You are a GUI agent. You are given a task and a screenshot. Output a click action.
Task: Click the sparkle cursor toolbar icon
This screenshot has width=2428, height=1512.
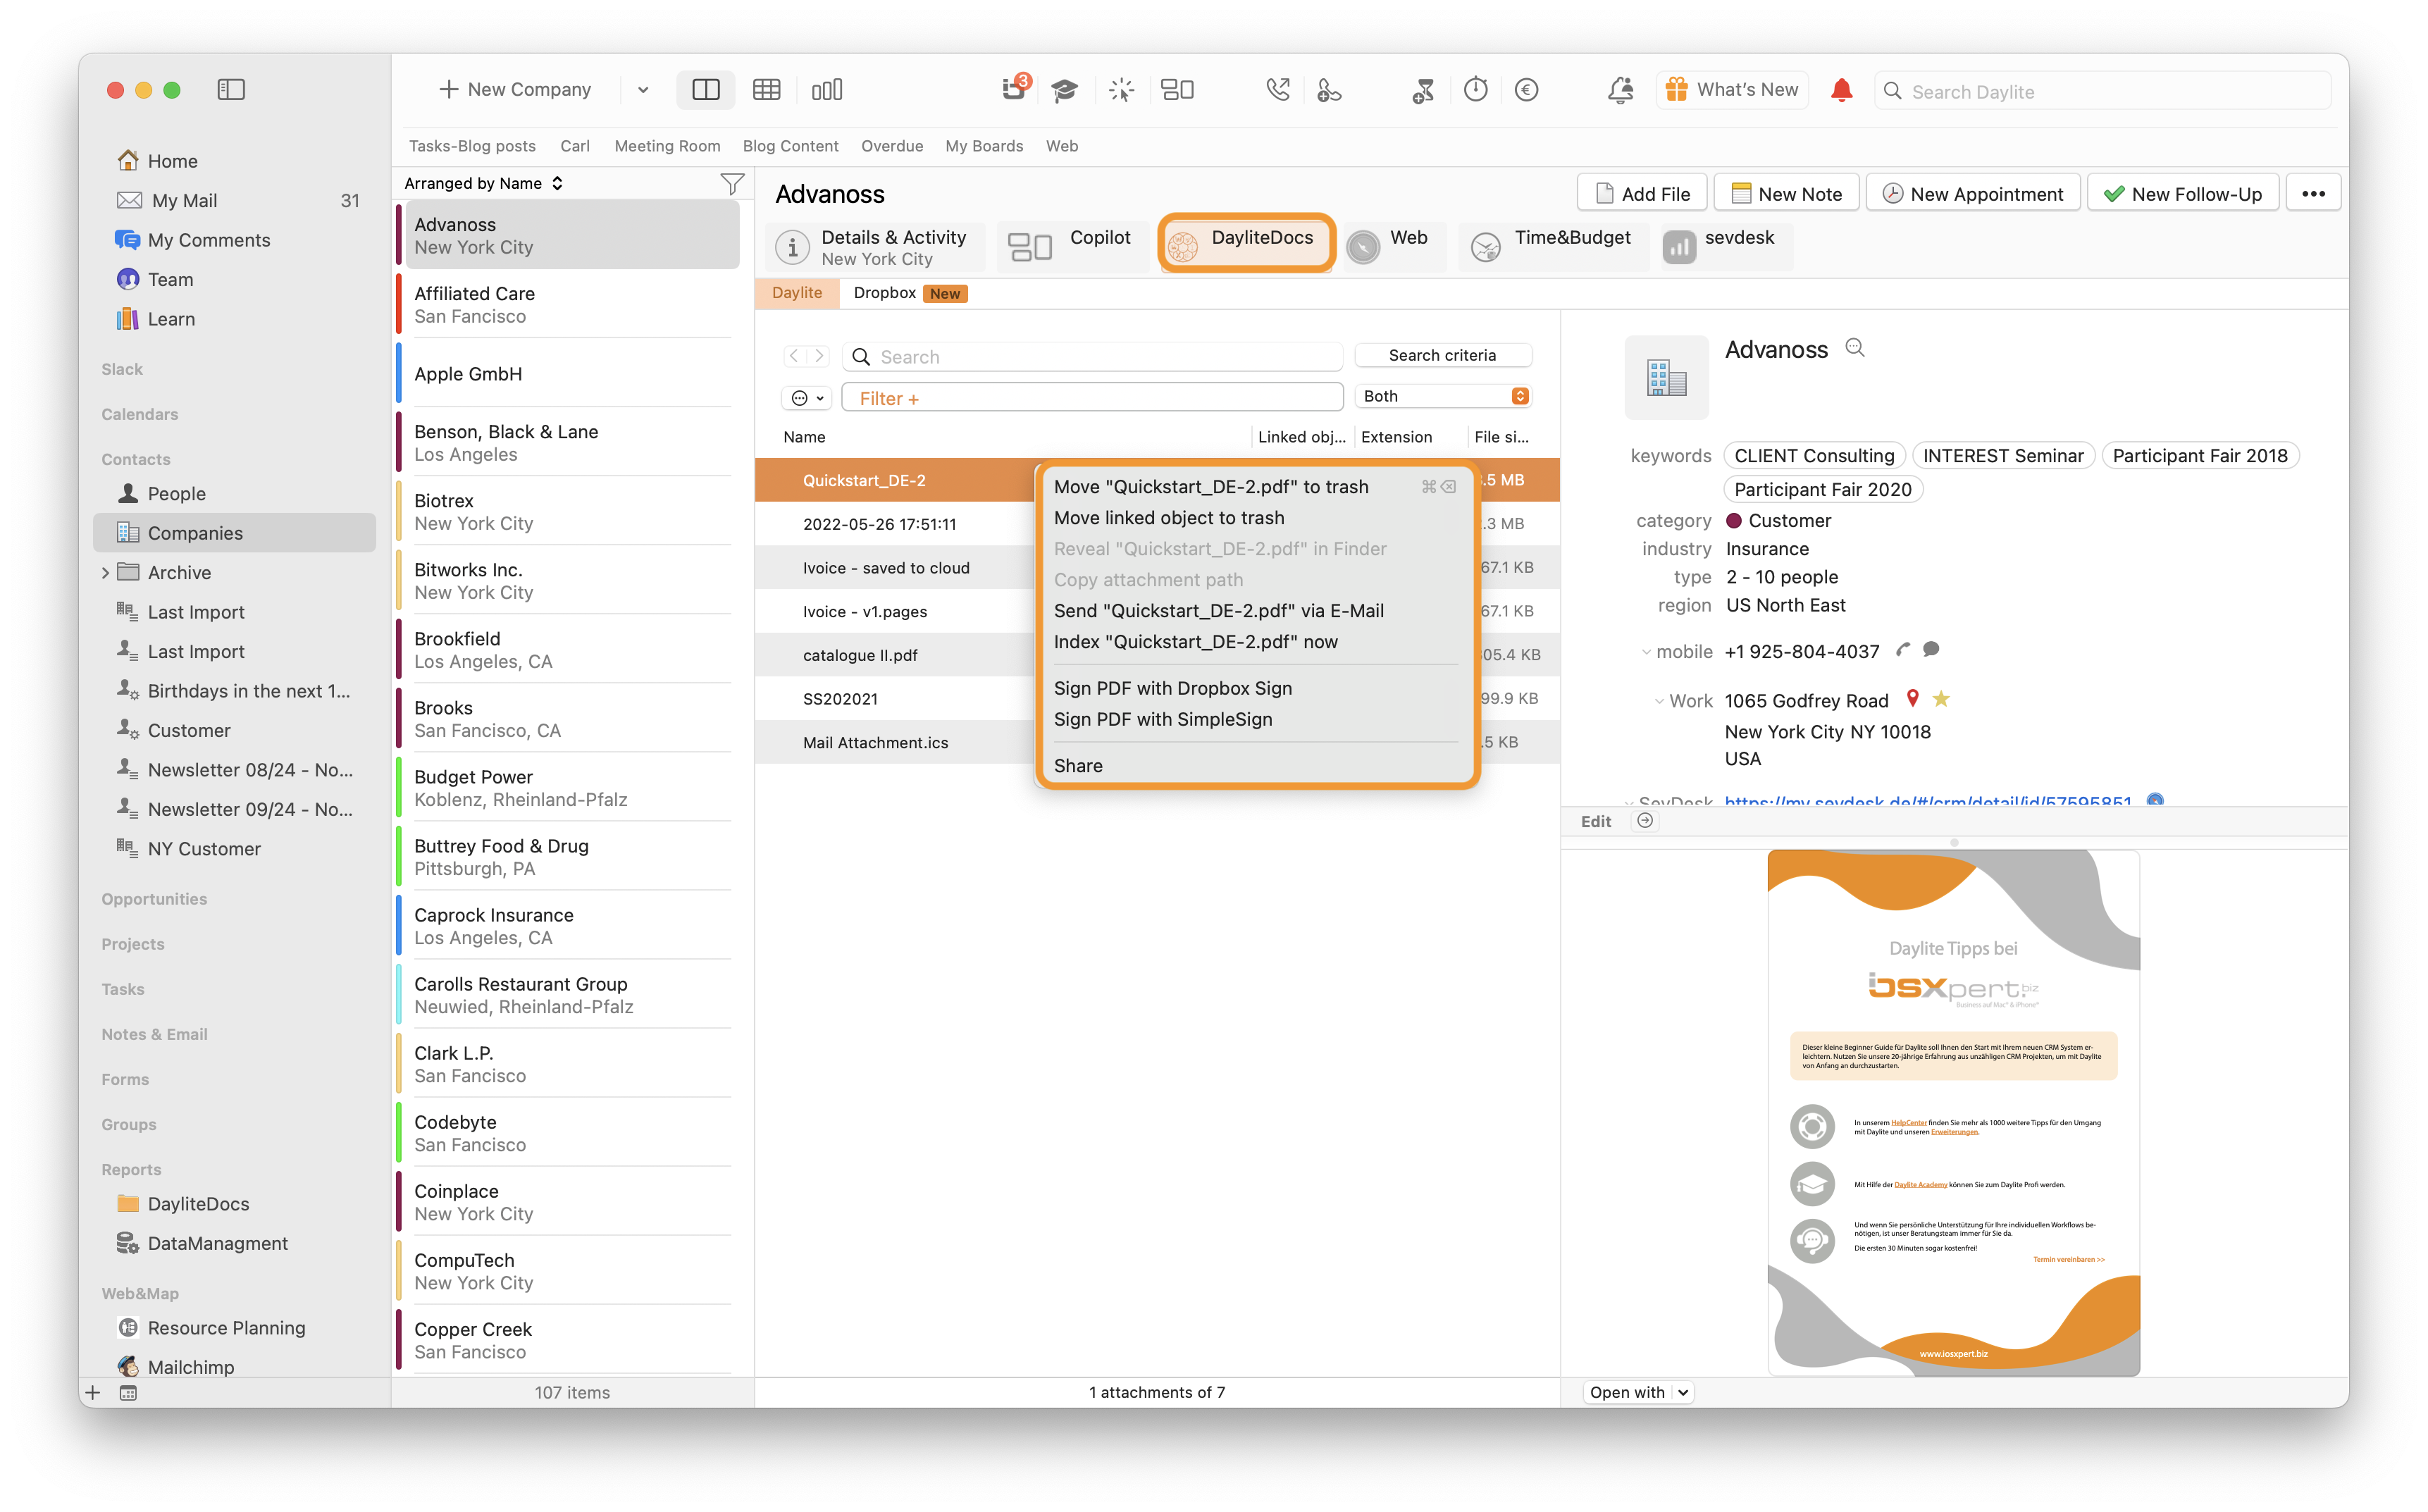point(1121,90)
